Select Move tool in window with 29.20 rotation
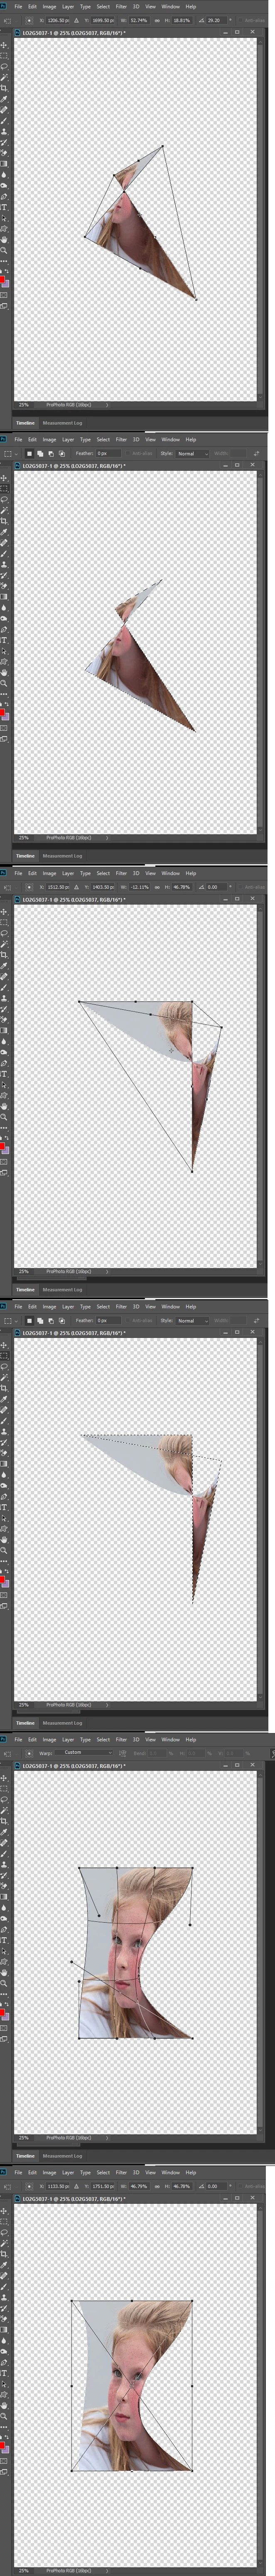Viewport: 275px width, 2576px height. coord(4,44)
